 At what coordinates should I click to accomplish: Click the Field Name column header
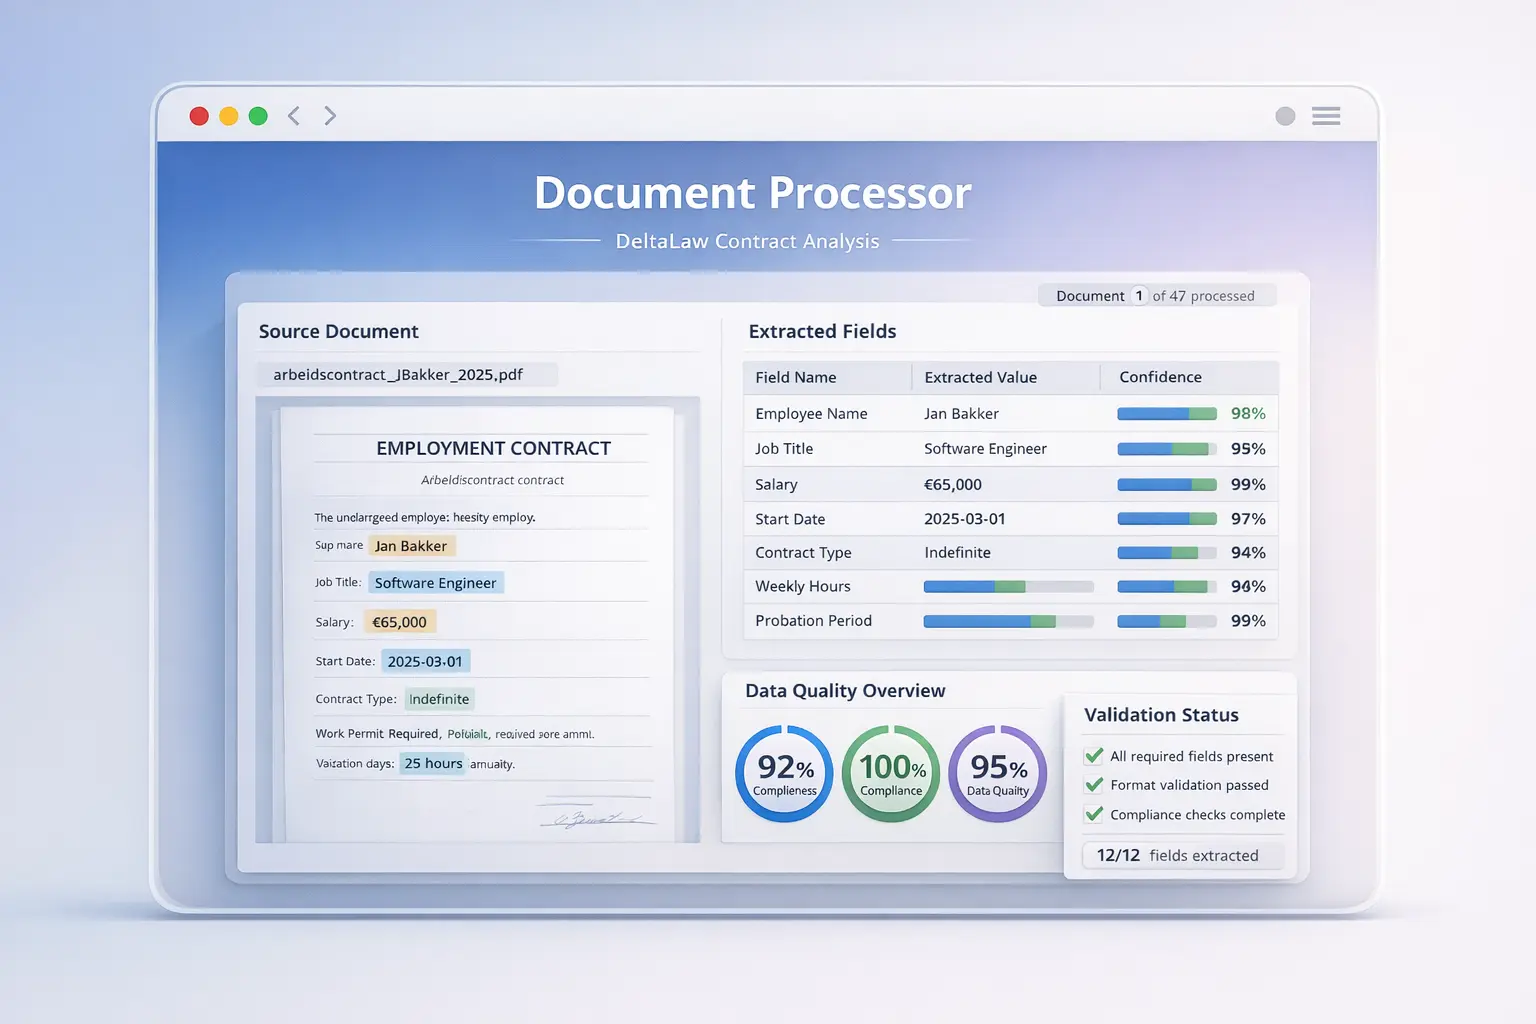coord(795,377)
